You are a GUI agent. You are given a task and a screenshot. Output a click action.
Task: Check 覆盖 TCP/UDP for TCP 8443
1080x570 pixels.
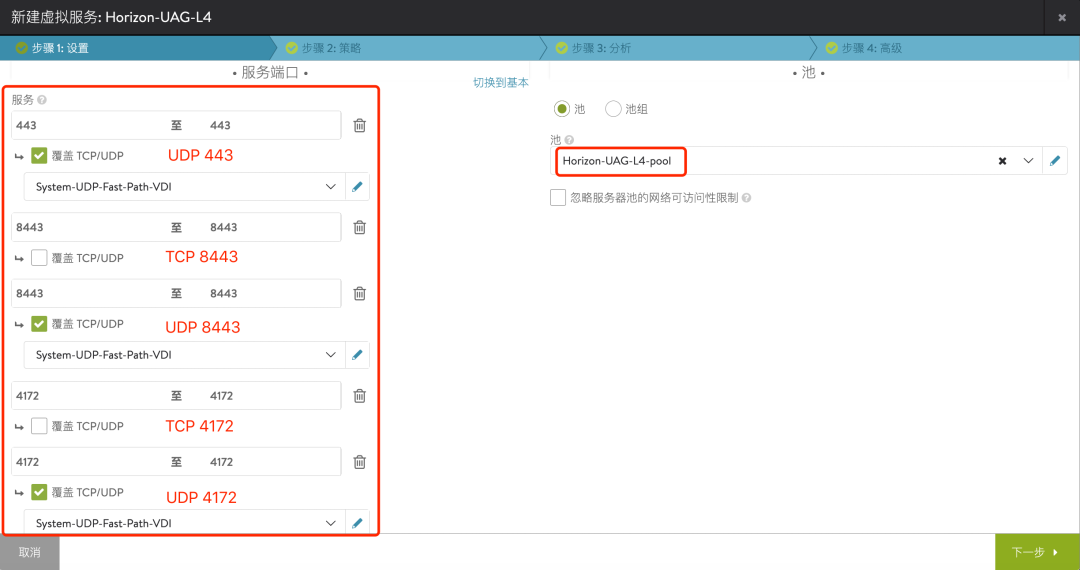pyautogui.click(x=39, y=257)
